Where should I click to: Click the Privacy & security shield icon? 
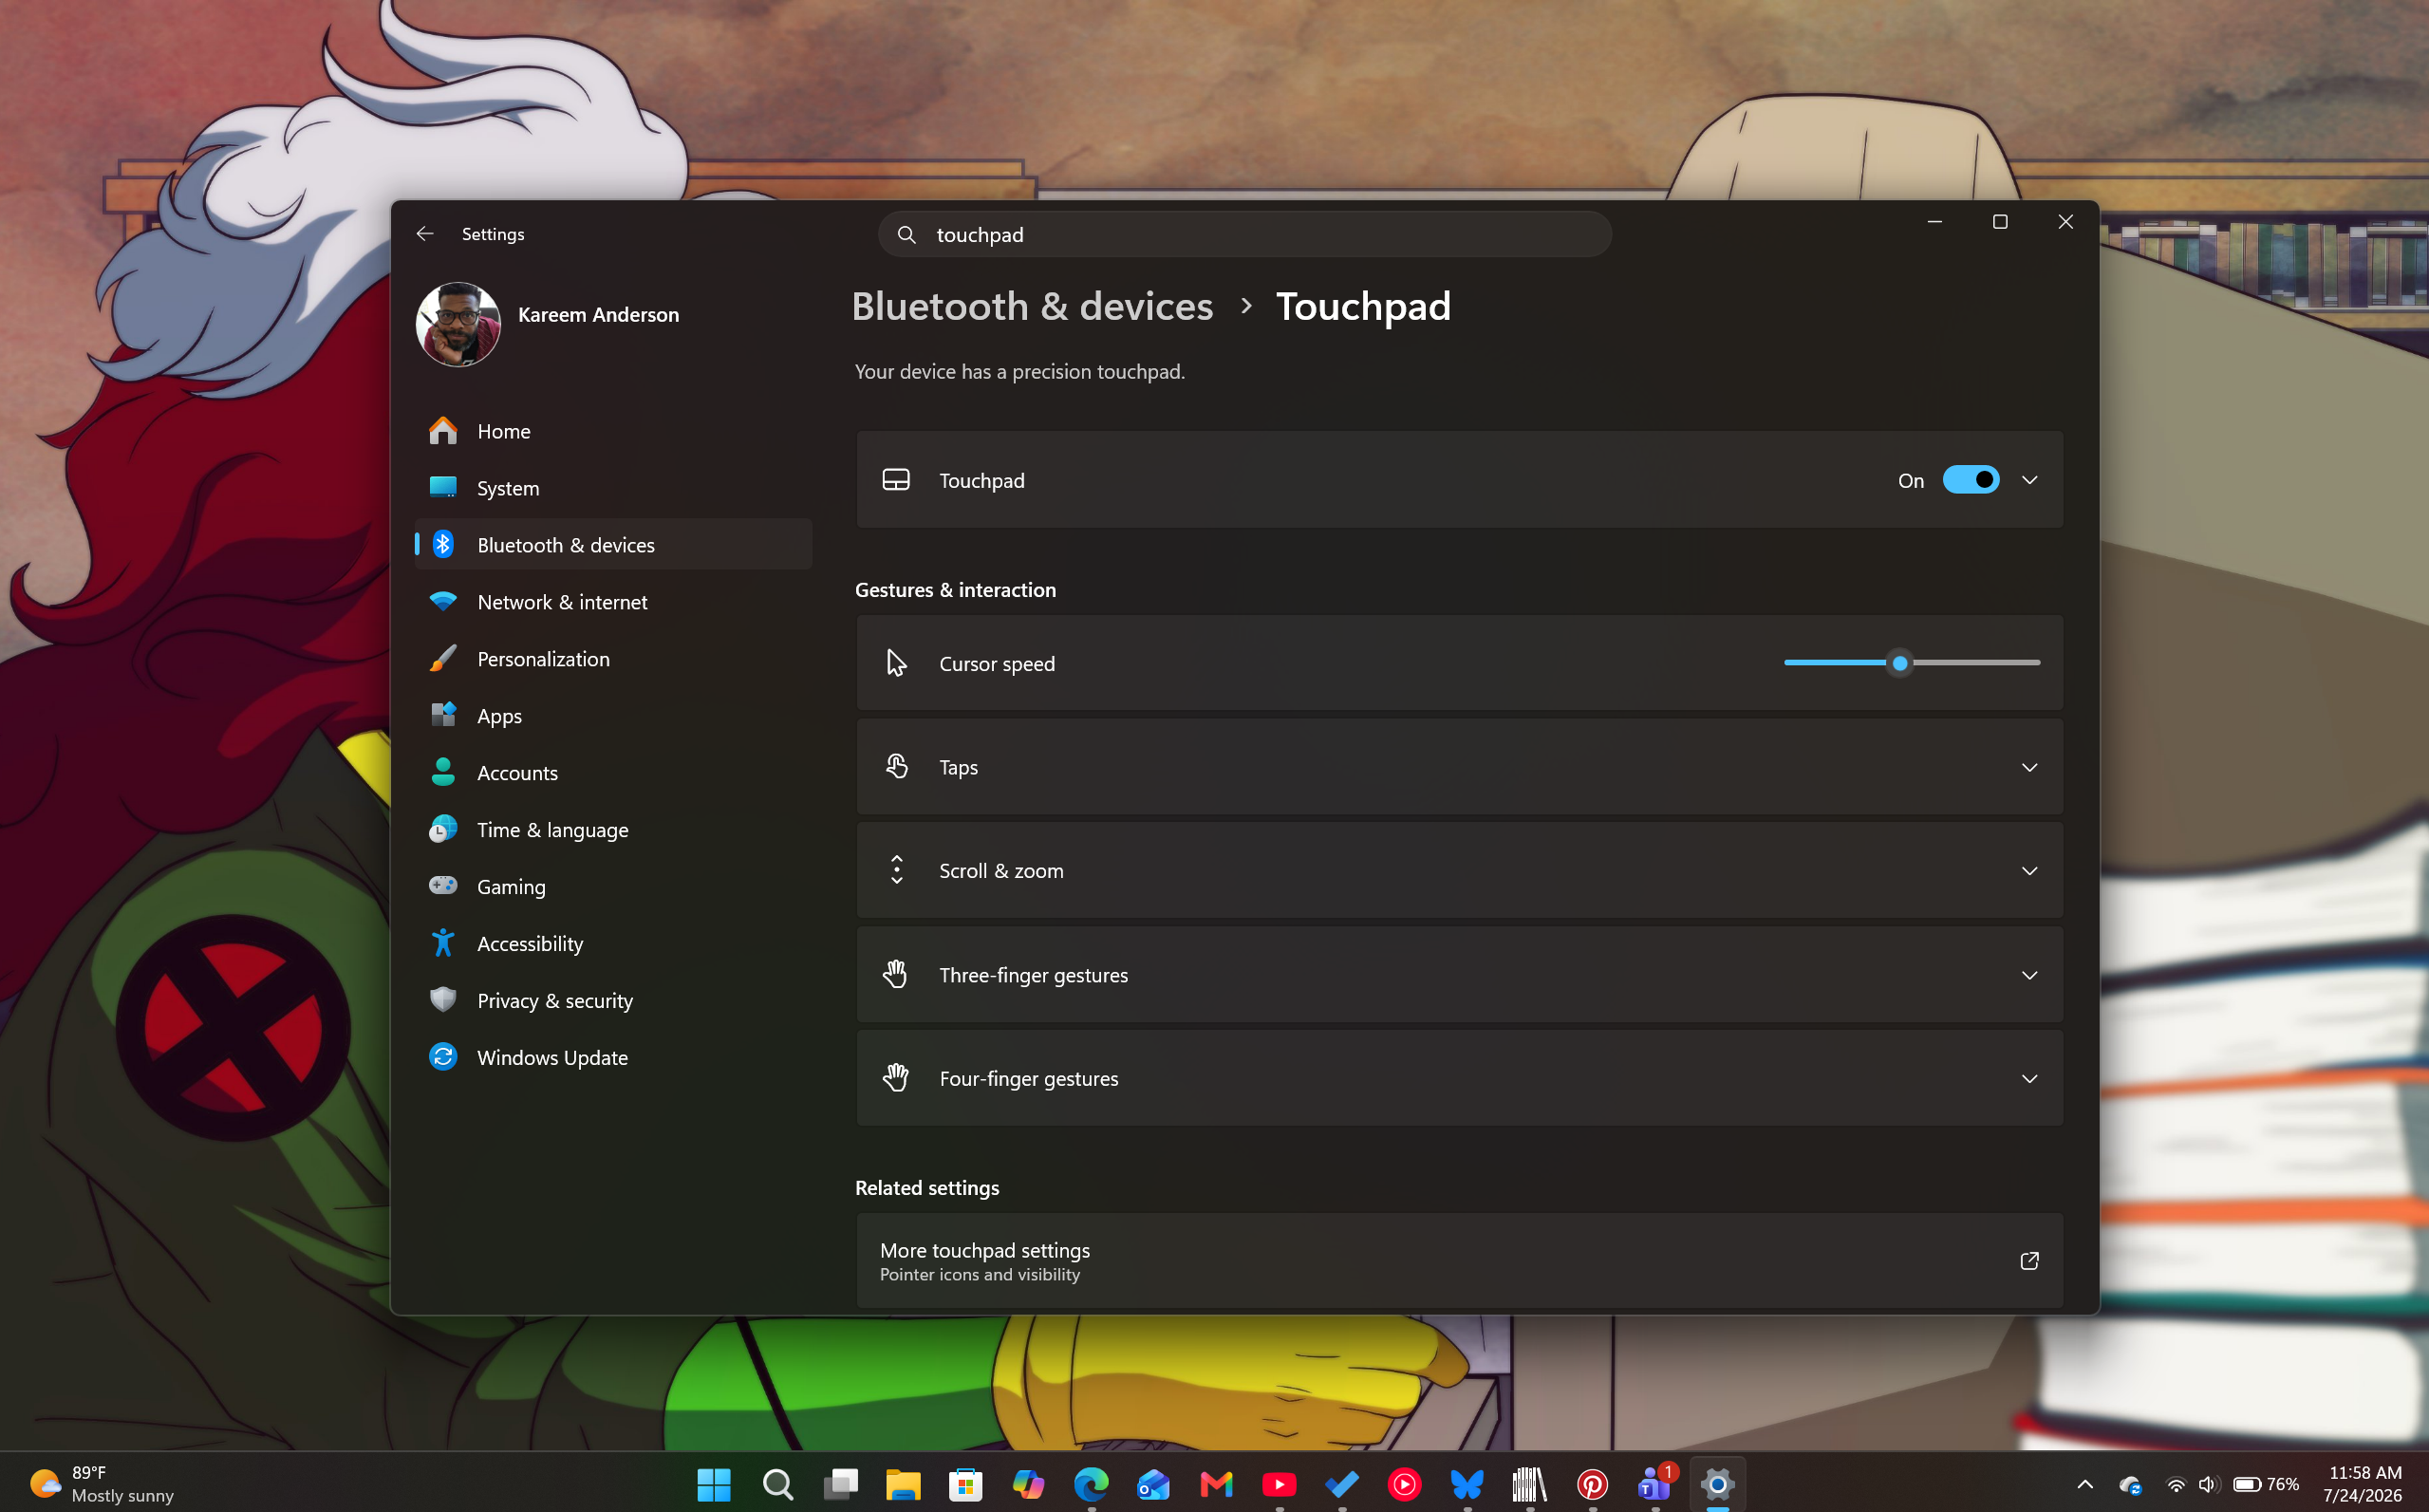click(443, 1000)
